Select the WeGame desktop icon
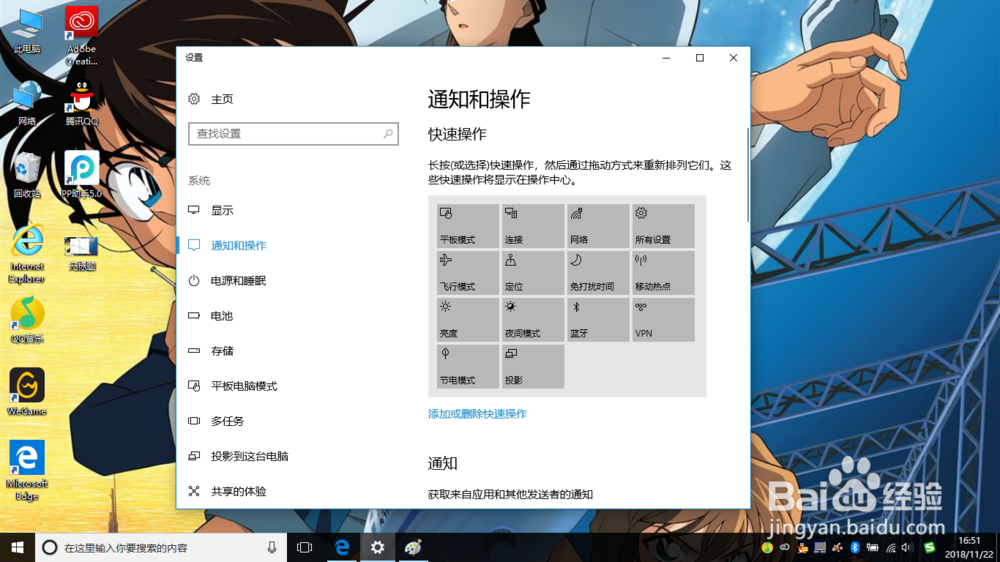 point(27,392)
